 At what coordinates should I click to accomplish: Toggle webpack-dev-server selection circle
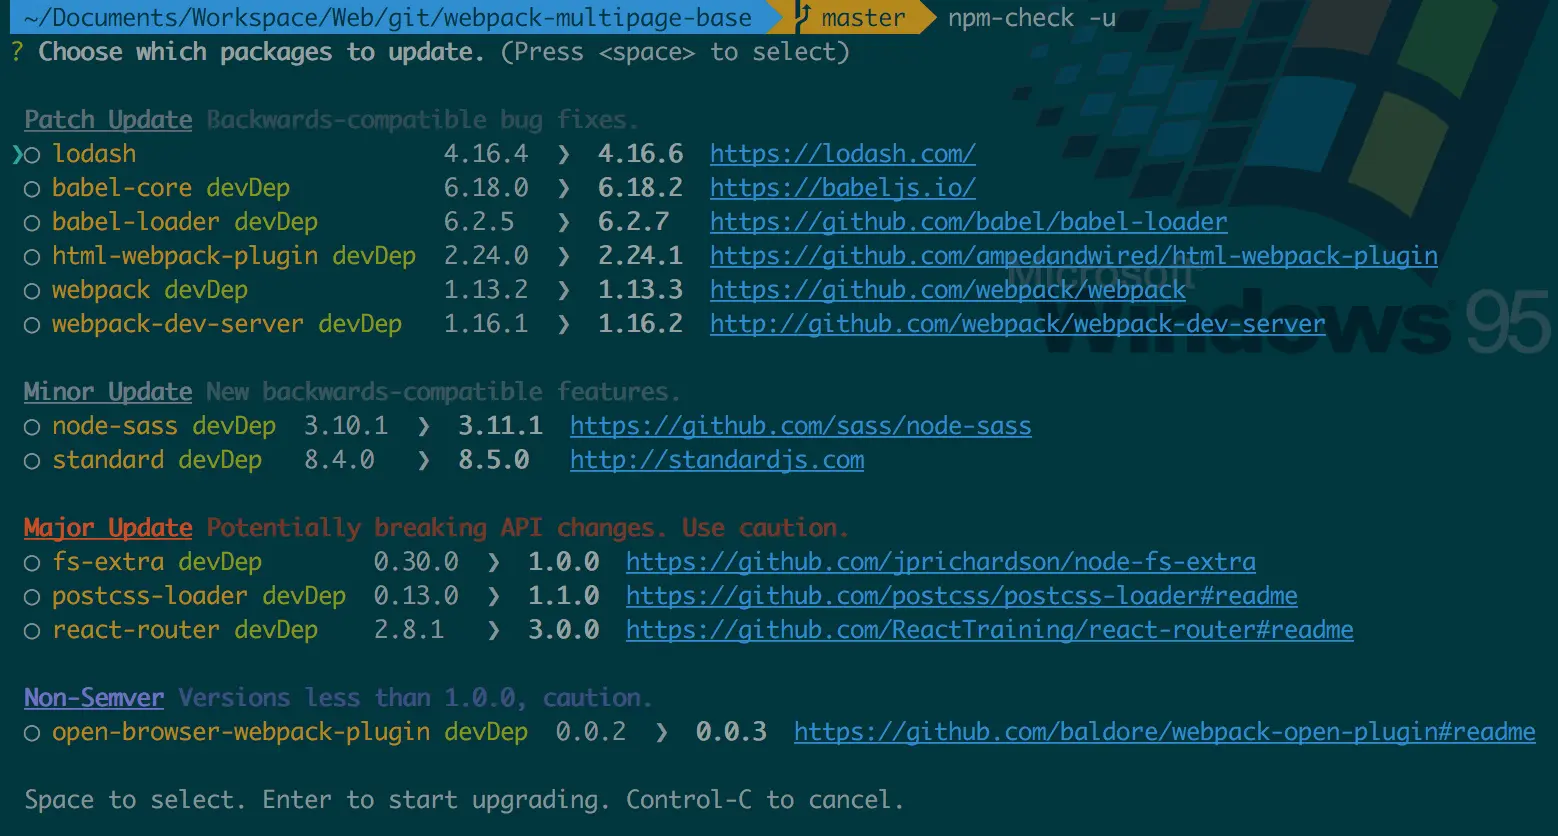tap(32, 324)
